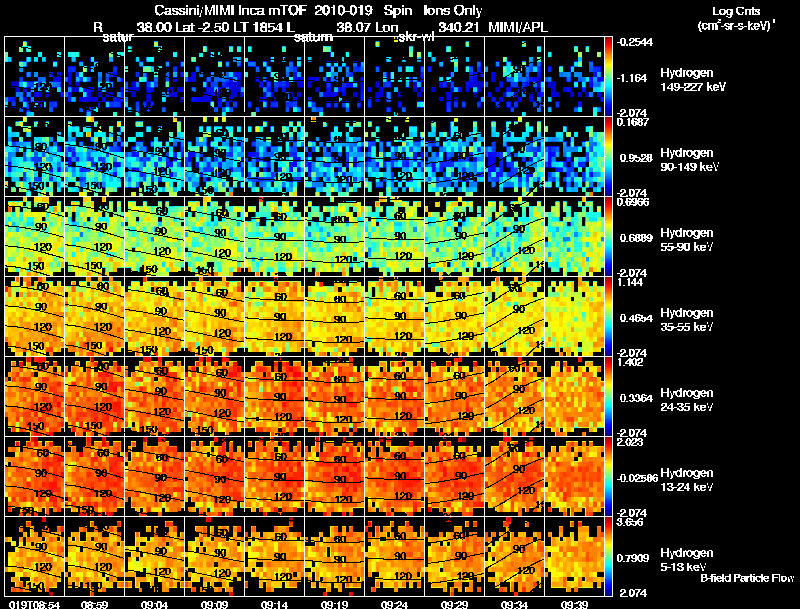Click the color bar beside Hydrogen 149-227 keV

(x=608, y=77)
